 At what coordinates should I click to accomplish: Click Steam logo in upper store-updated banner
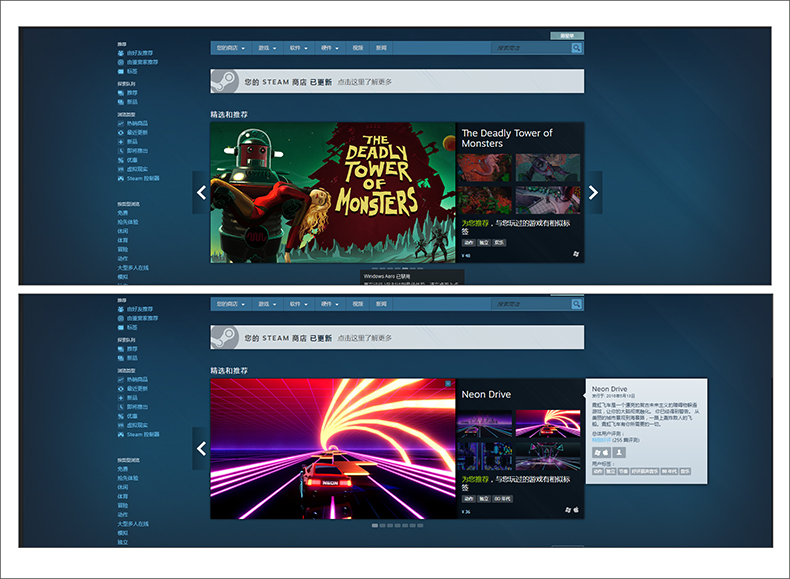[x=224, y=81]
